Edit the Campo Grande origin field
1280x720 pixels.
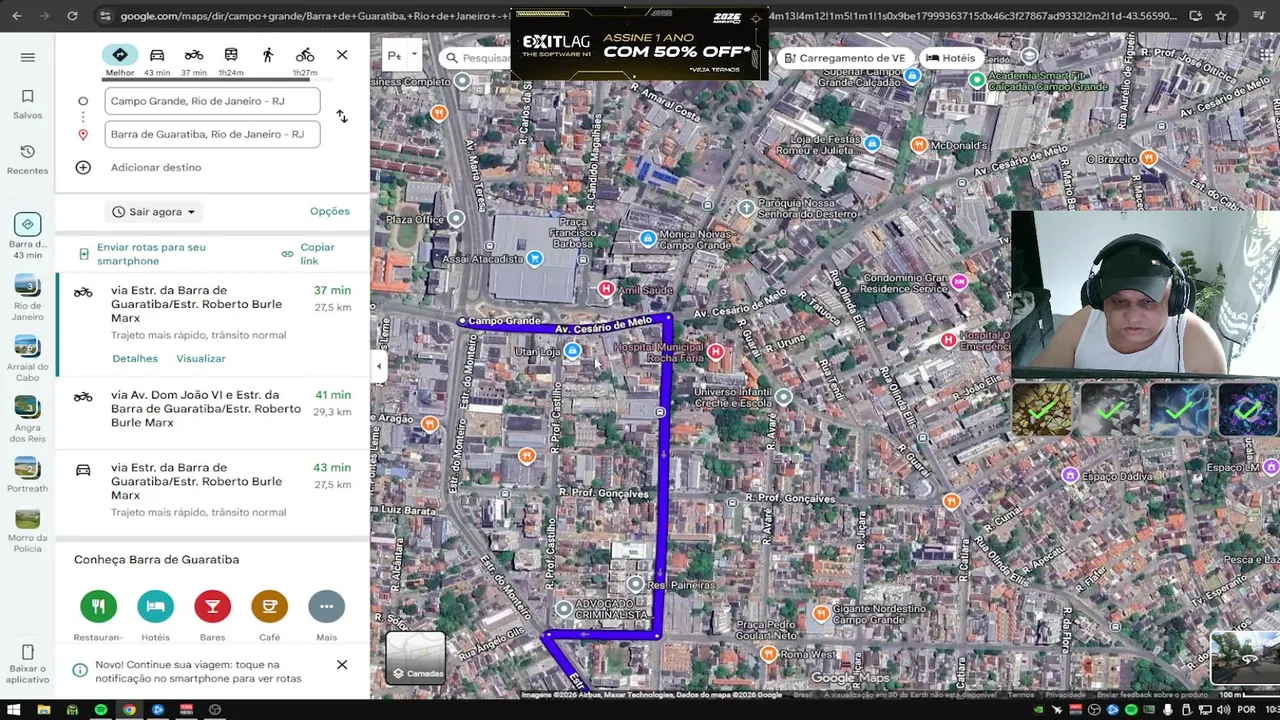[212, 101]
